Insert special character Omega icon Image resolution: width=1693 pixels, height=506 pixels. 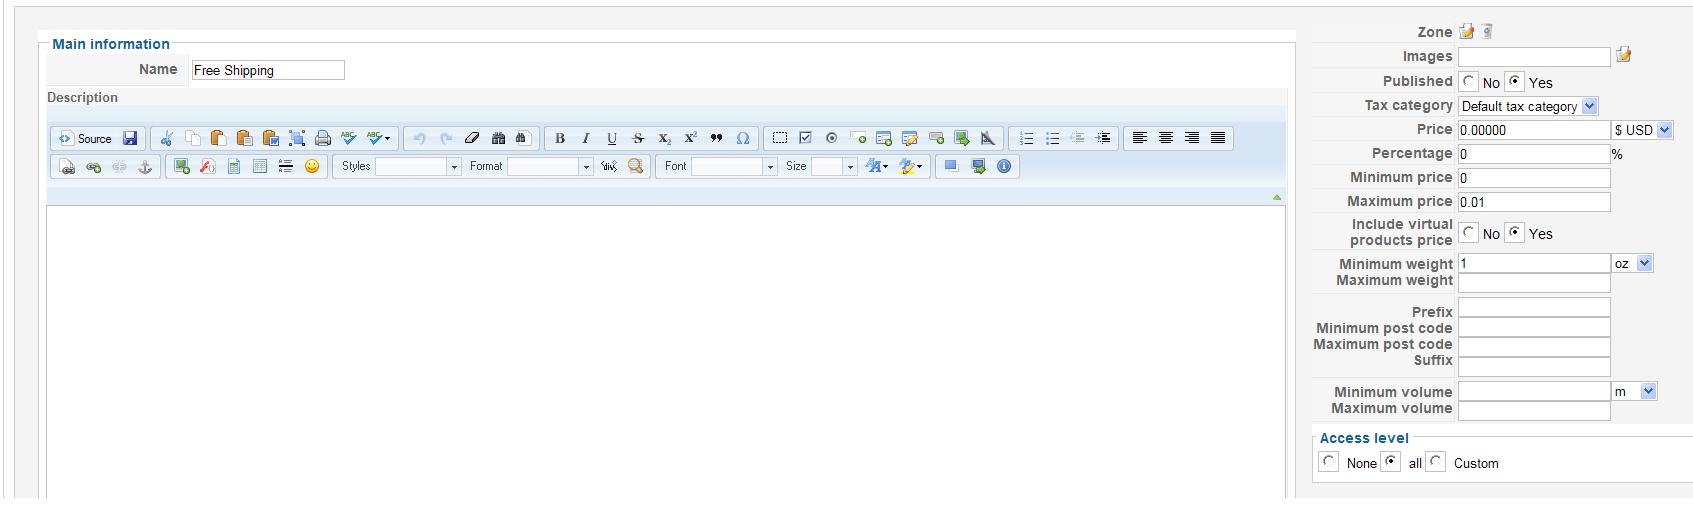tap(742, 139)
